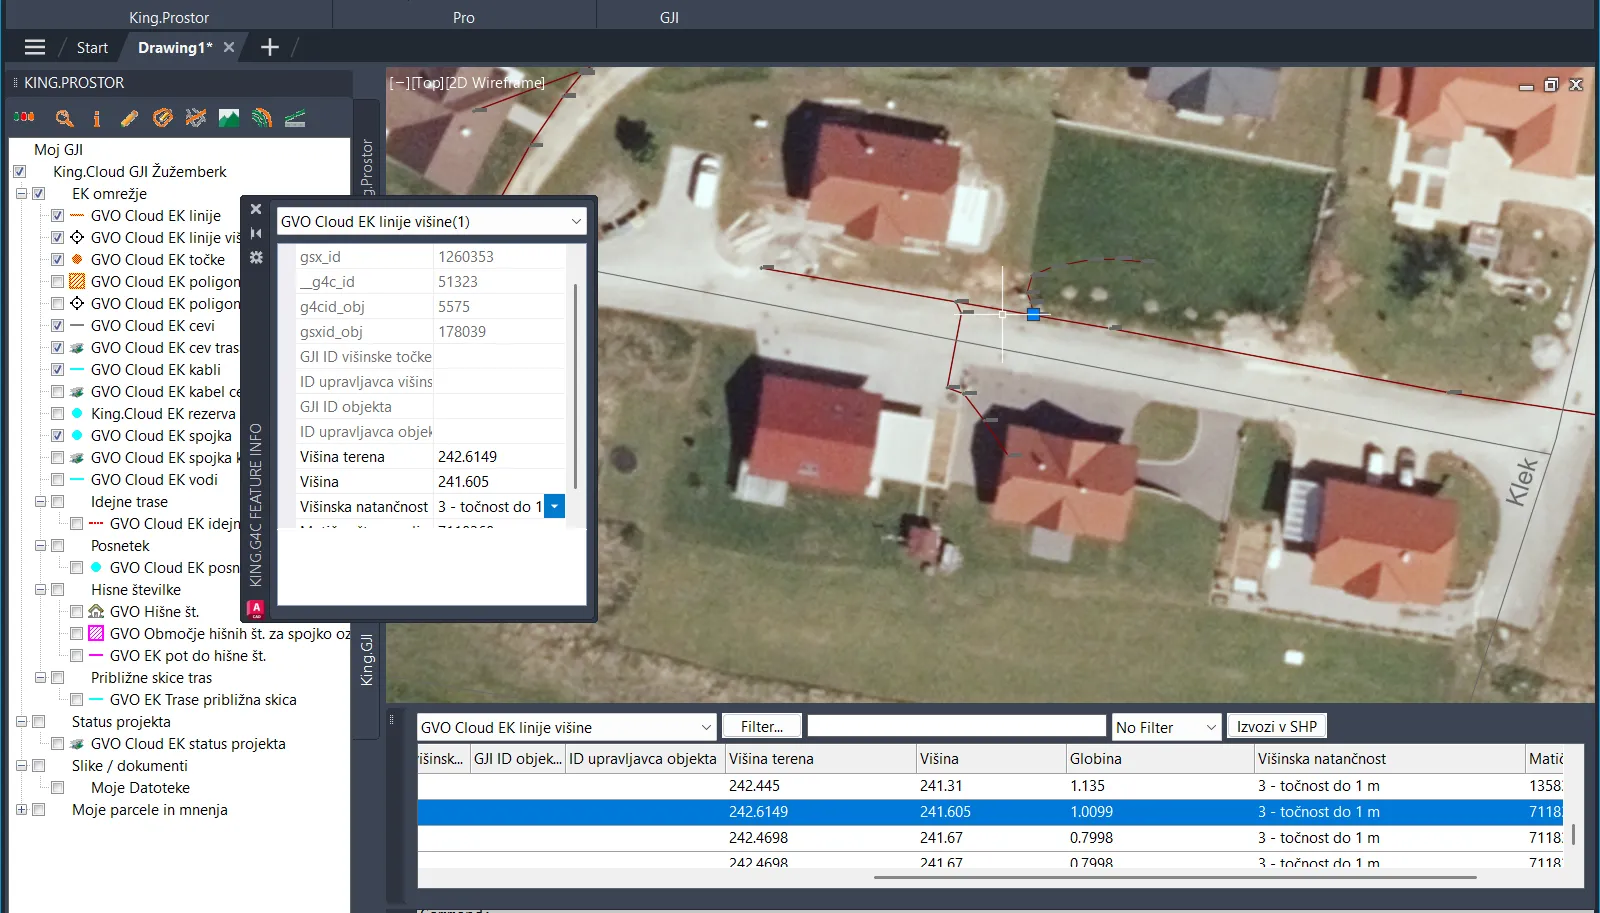The height and width of the screenshot is (913, 1600).
Task: Open a new drawing tab with plus
Action: coord(269,47)
